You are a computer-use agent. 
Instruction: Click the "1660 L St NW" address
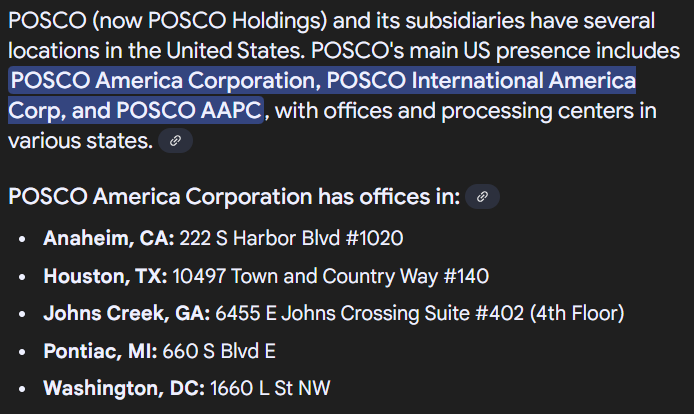point(270,388)
